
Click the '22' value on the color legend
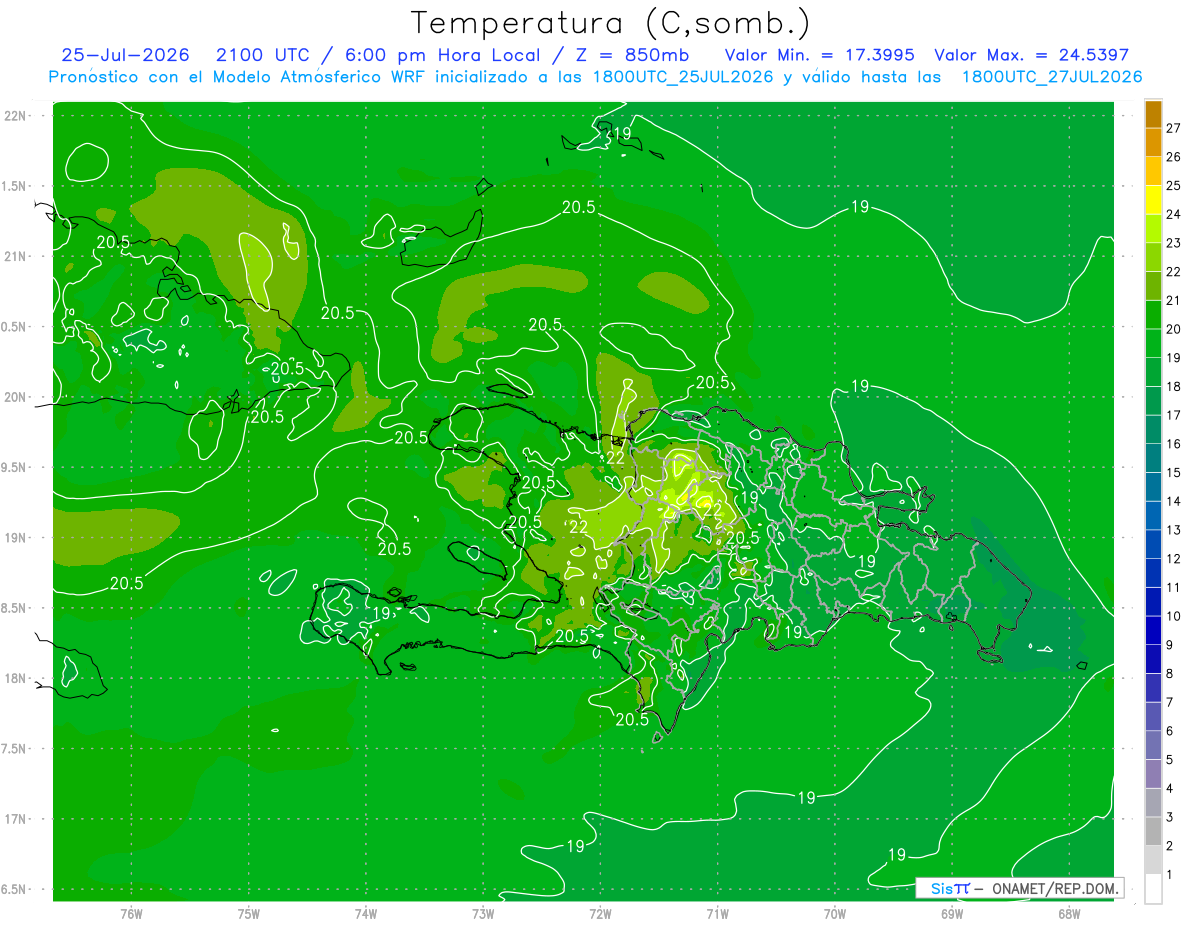[x=1174, y=271]
